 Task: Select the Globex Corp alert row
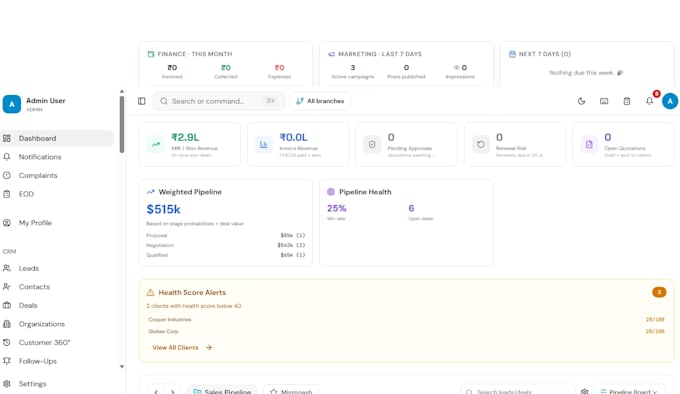tap(406, 331)
